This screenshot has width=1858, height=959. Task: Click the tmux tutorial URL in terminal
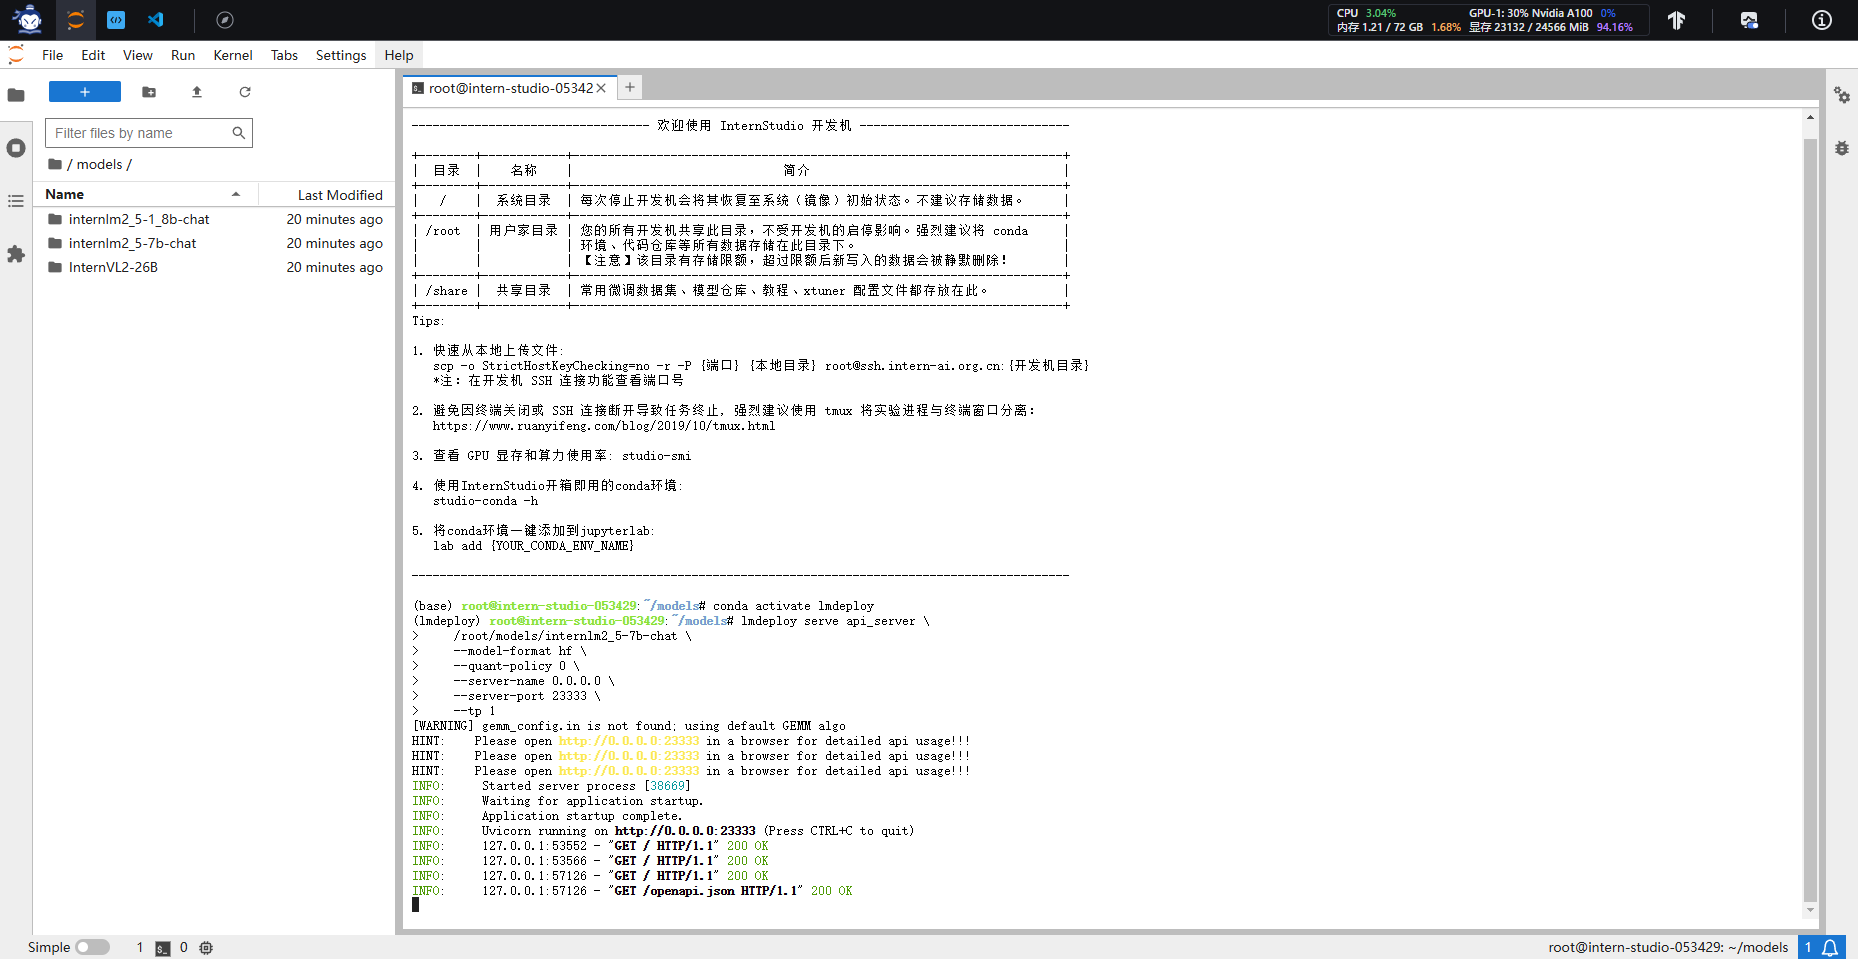click(604, 426)
